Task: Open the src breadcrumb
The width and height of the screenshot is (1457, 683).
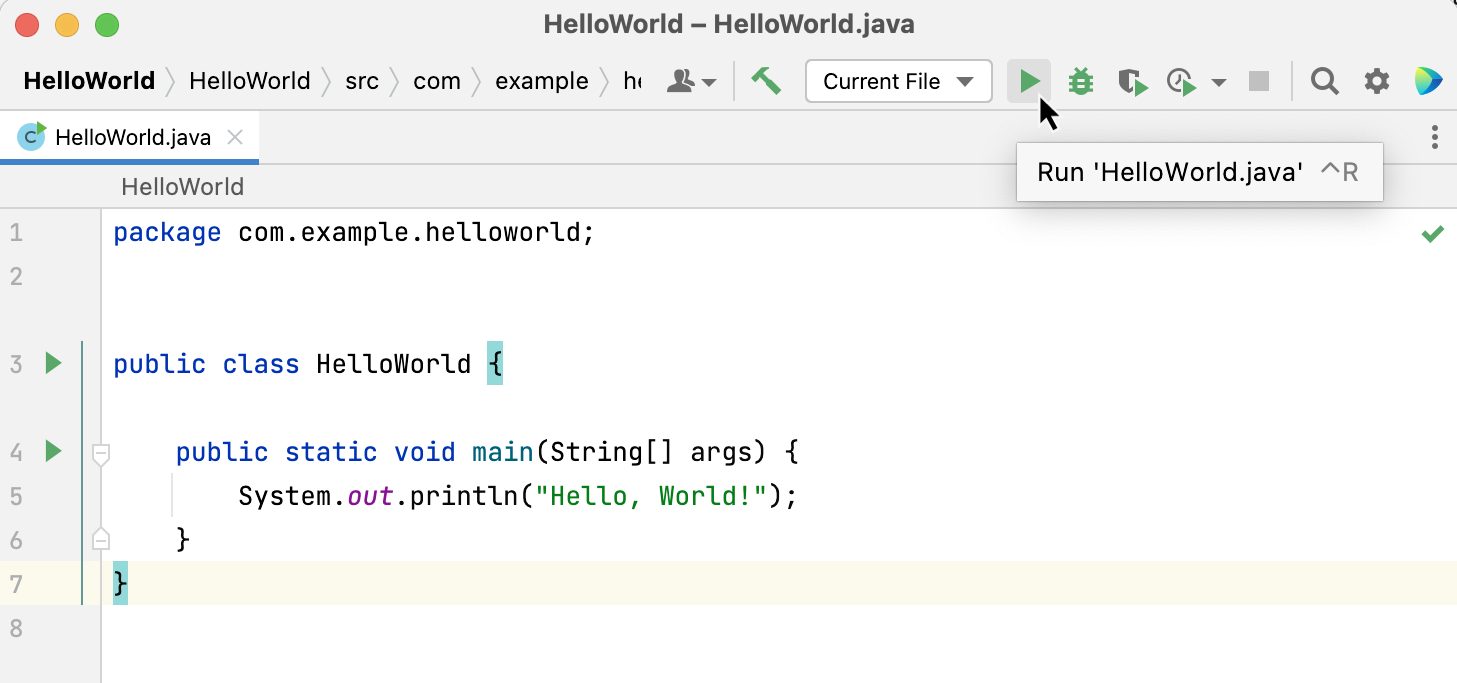Action: point(362,81)
